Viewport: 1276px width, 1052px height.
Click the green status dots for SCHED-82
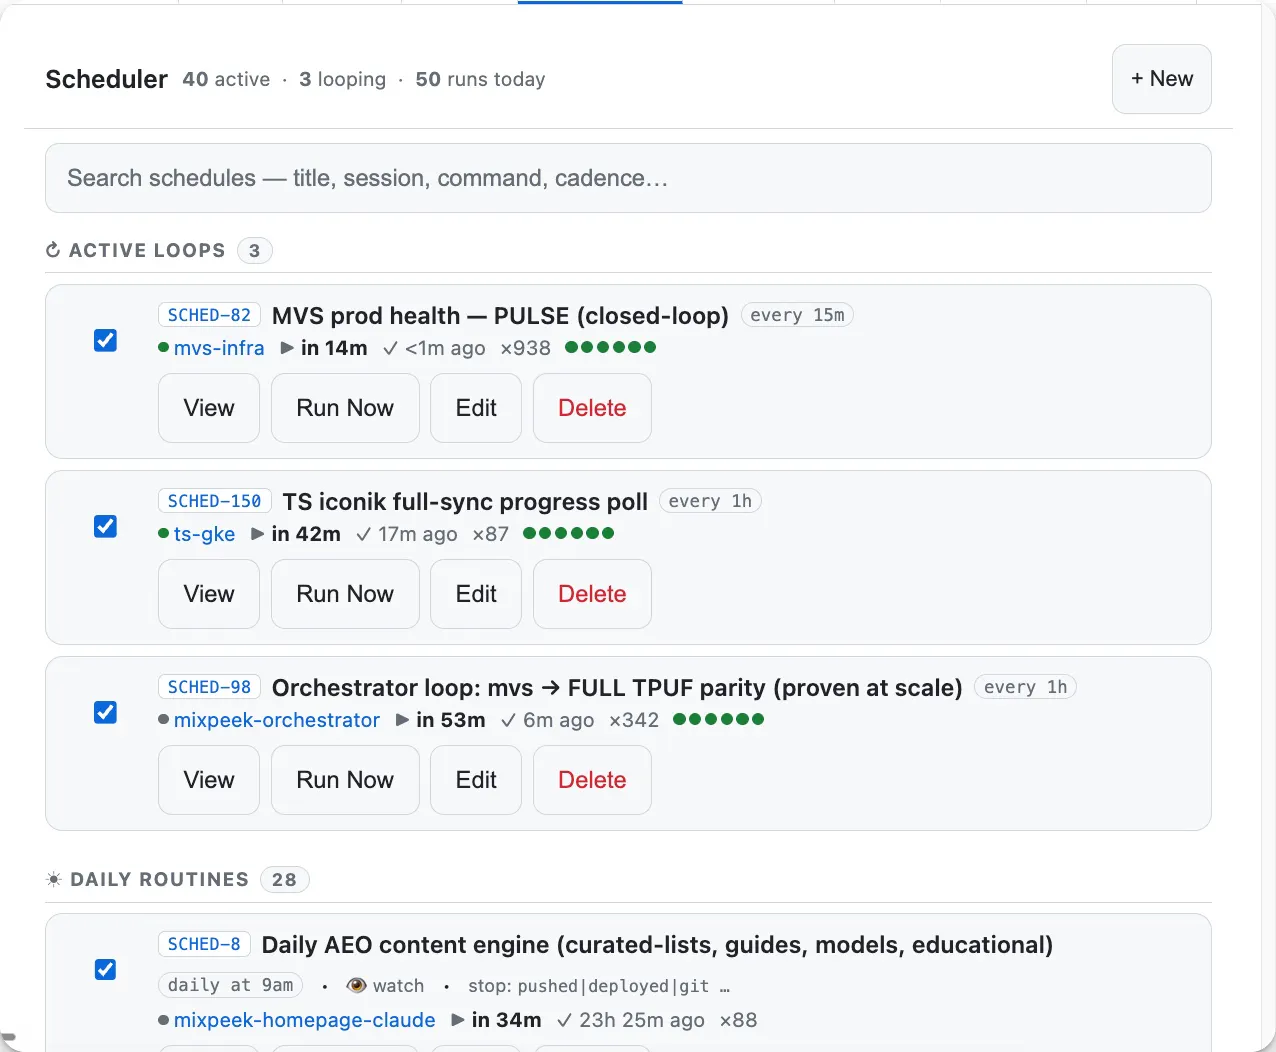pos(611,347)
